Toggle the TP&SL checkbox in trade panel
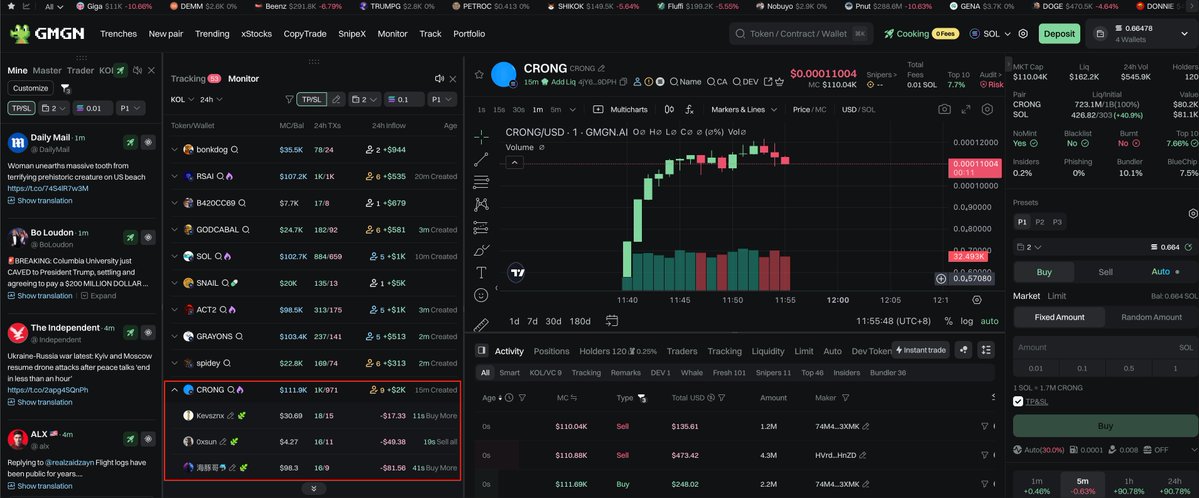The height and width of the screenshot is (498, 1199). click(1018, 401)
